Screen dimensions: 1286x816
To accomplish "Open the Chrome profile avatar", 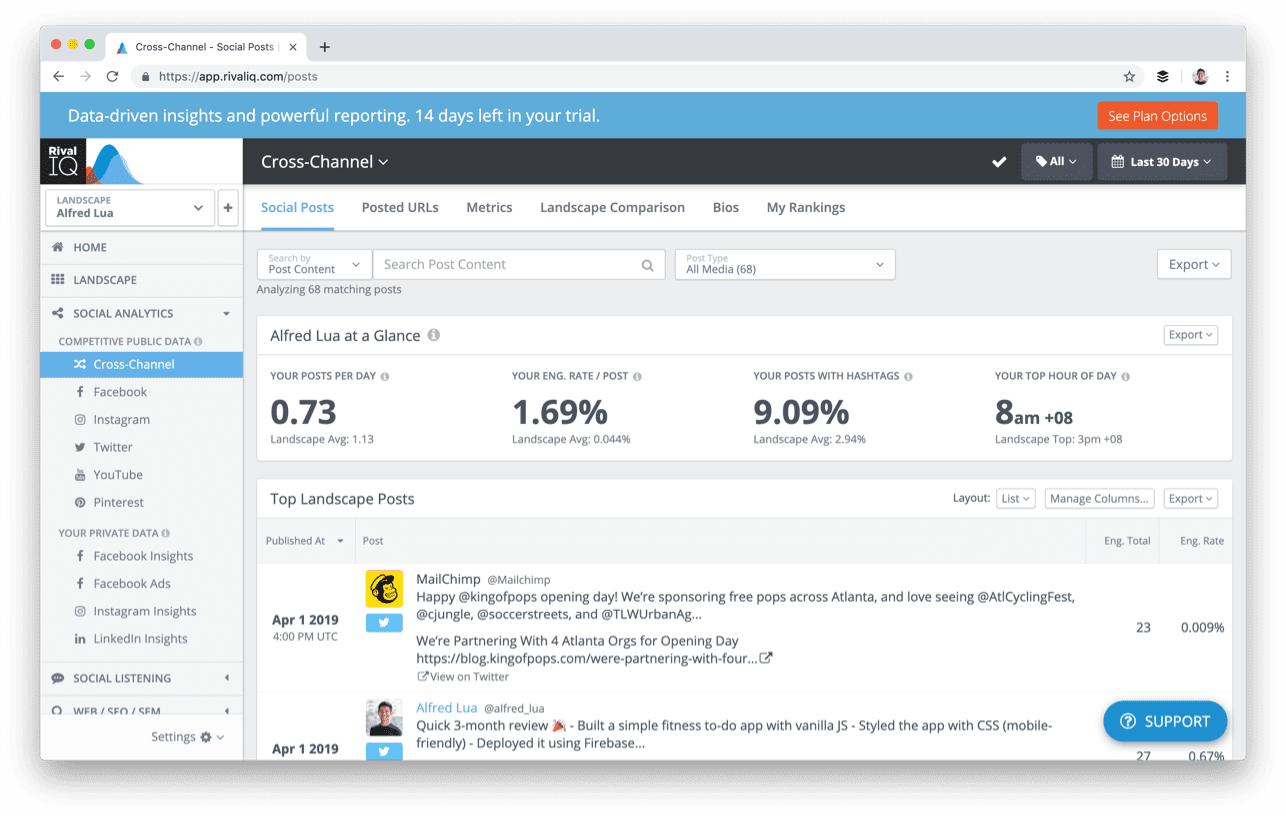I will click(x=1200, y=76).
